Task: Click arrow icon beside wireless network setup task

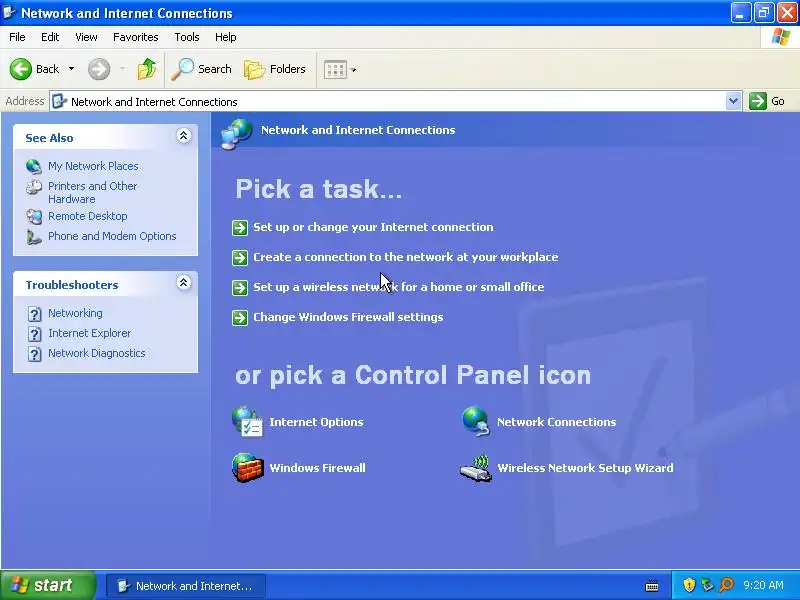Action: click(x=240, y=288)
